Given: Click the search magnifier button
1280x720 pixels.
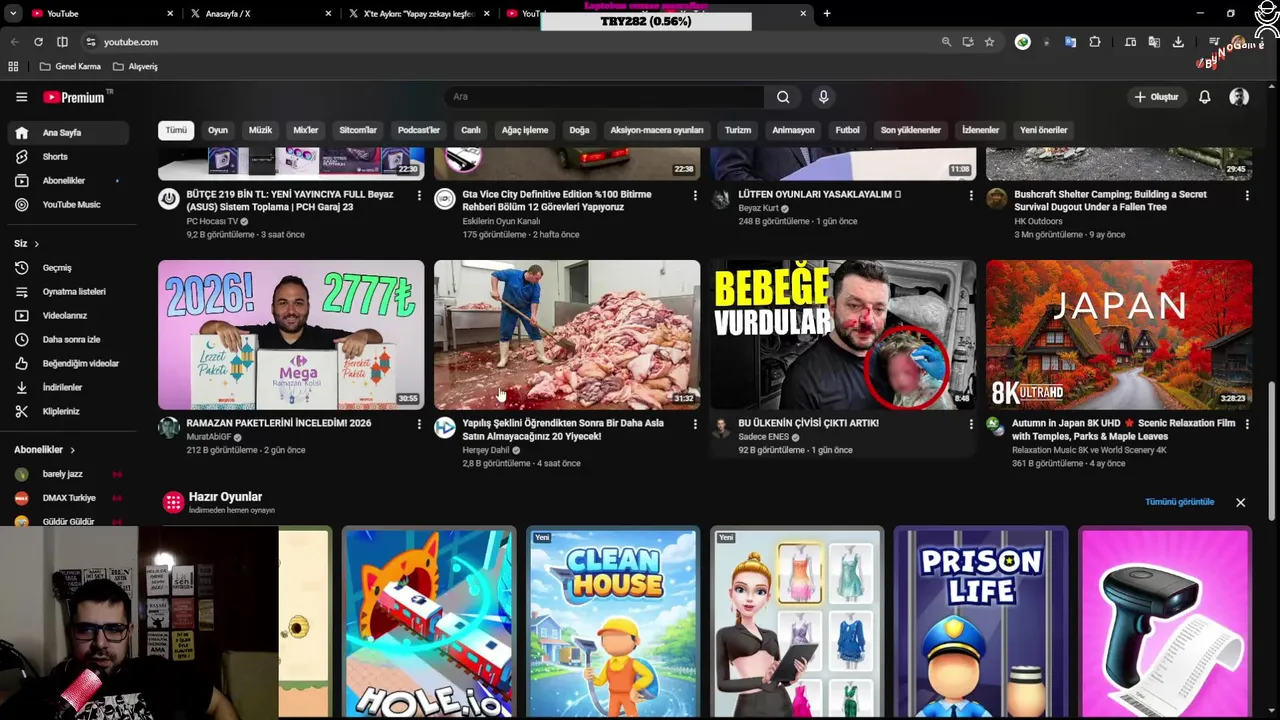Looking at the screenshot, I should [783, 97].
